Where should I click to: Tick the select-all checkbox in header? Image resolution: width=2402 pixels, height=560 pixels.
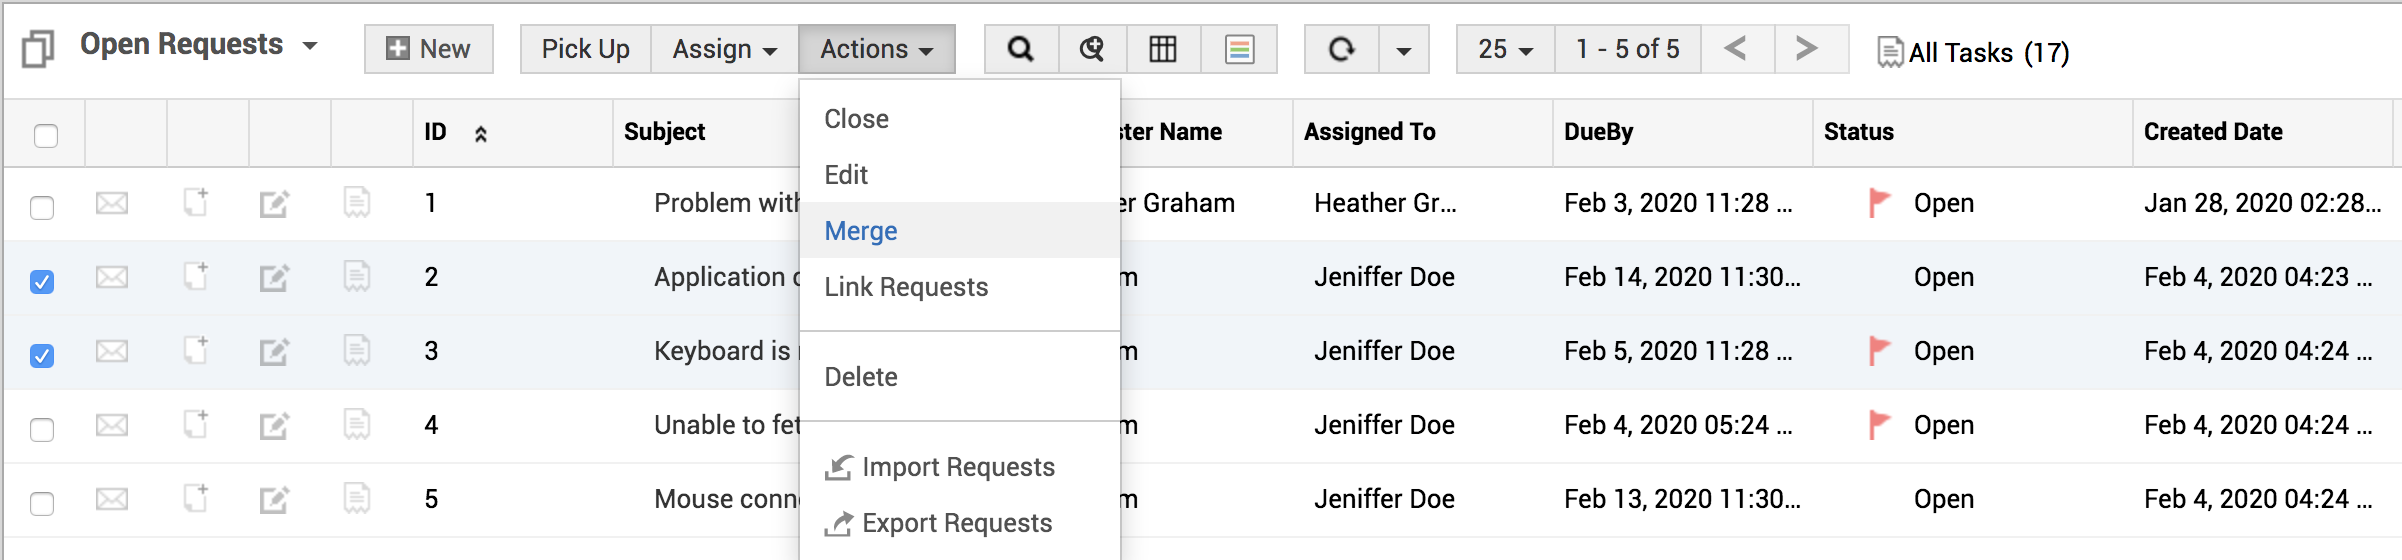pos(46,135)
